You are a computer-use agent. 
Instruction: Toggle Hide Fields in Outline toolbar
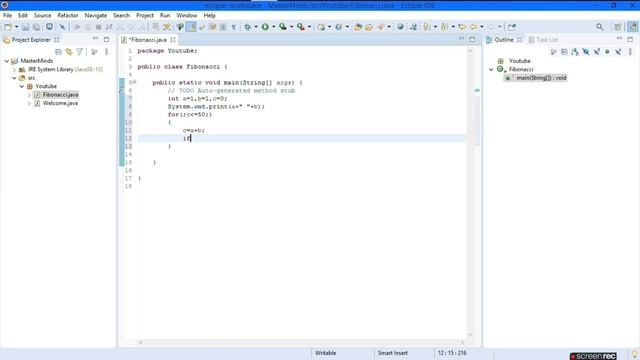[586, 52]
